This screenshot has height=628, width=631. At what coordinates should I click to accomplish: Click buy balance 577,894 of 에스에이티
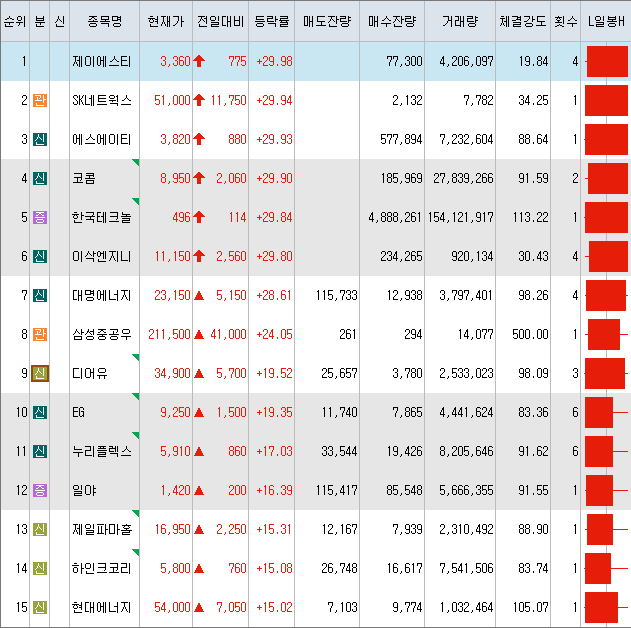pos(401,140)
